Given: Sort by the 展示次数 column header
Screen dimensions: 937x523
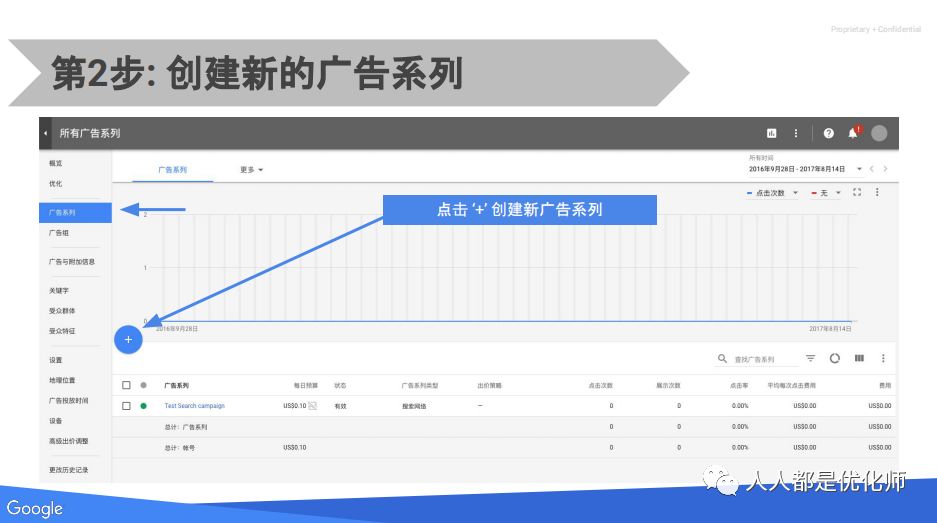Looking at the screenshot, I should point(668,386).
